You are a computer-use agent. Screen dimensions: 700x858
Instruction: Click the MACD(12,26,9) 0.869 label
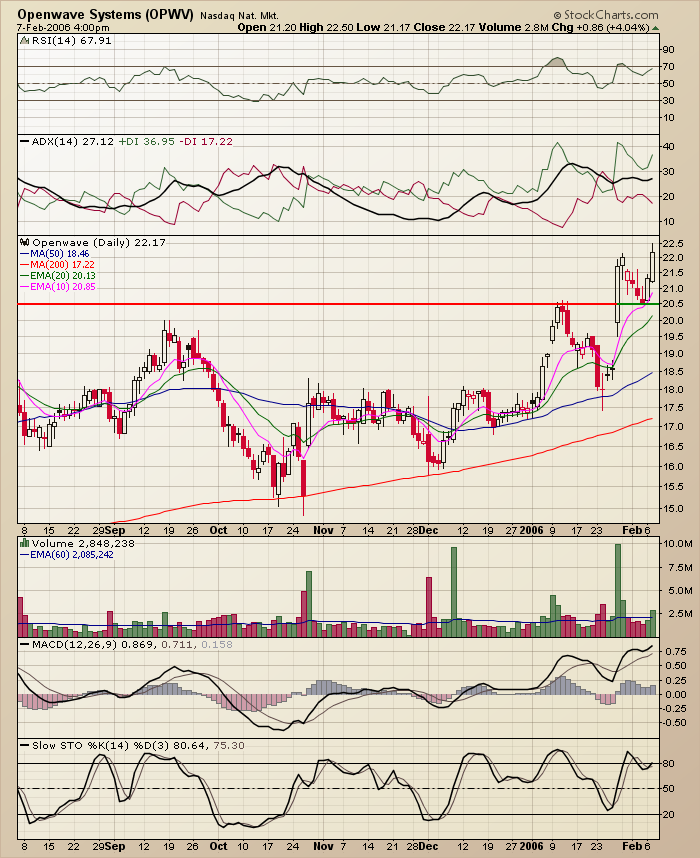click(94, 645)
